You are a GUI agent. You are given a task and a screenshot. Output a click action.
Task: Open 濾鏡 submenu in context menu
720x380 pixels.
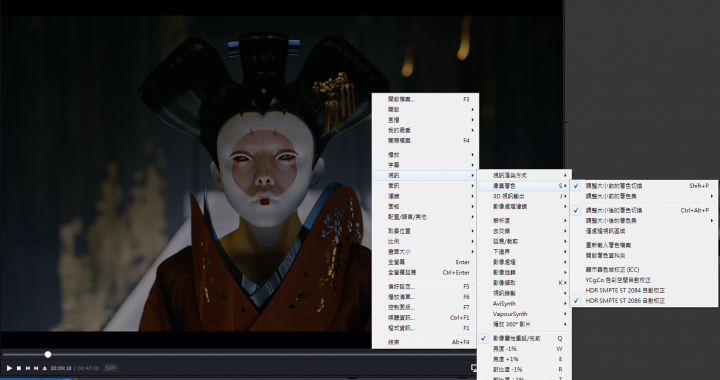[x=425, y=196]
